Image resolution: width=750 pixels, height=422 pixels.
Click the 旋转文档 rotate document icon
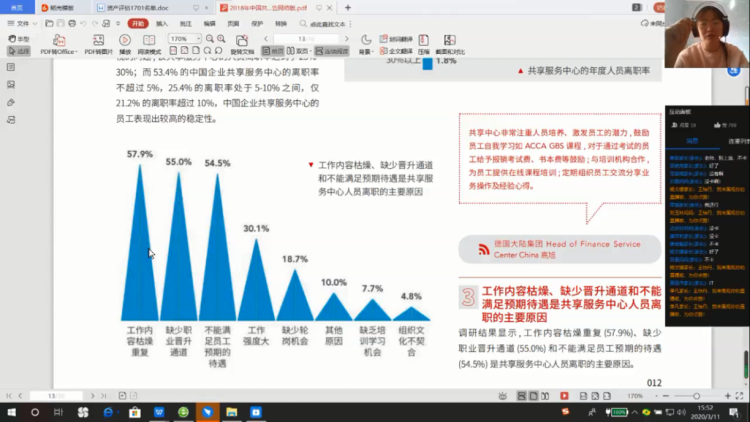pos(242,45)
